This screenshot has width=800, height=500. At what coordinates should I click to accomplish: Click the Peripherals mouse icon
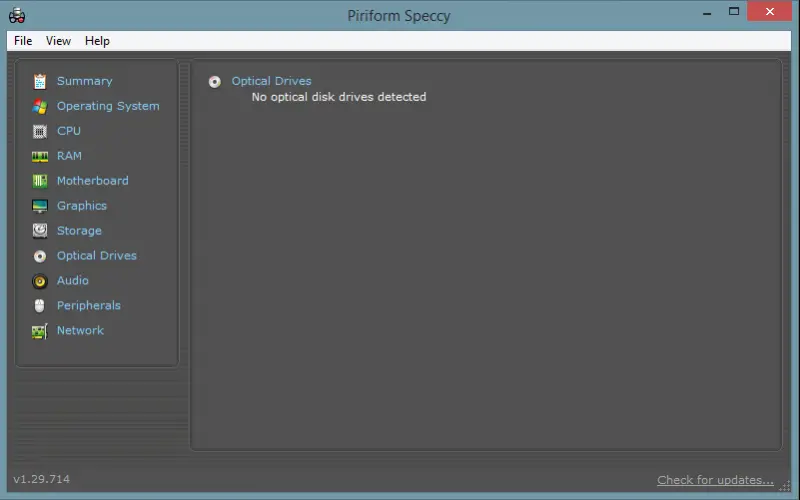click(x=39, y=306)
